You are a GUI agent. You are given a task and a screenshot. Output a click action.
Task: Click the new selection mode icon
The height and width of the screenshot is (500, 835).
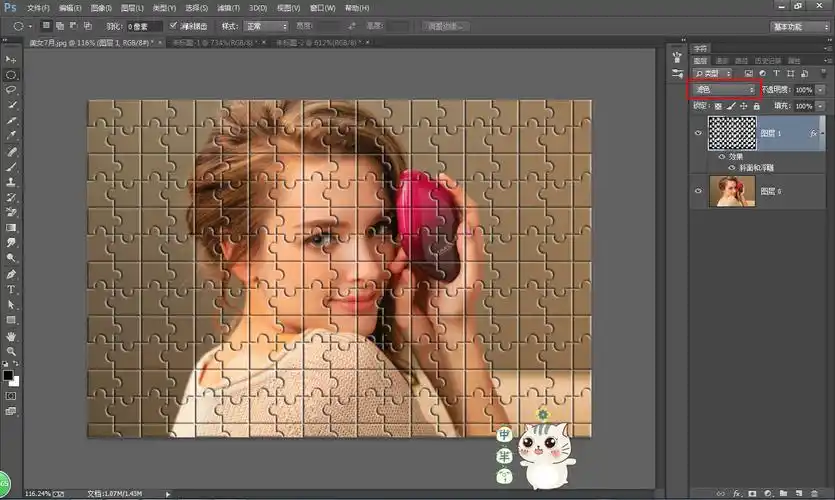pos(46,26)
